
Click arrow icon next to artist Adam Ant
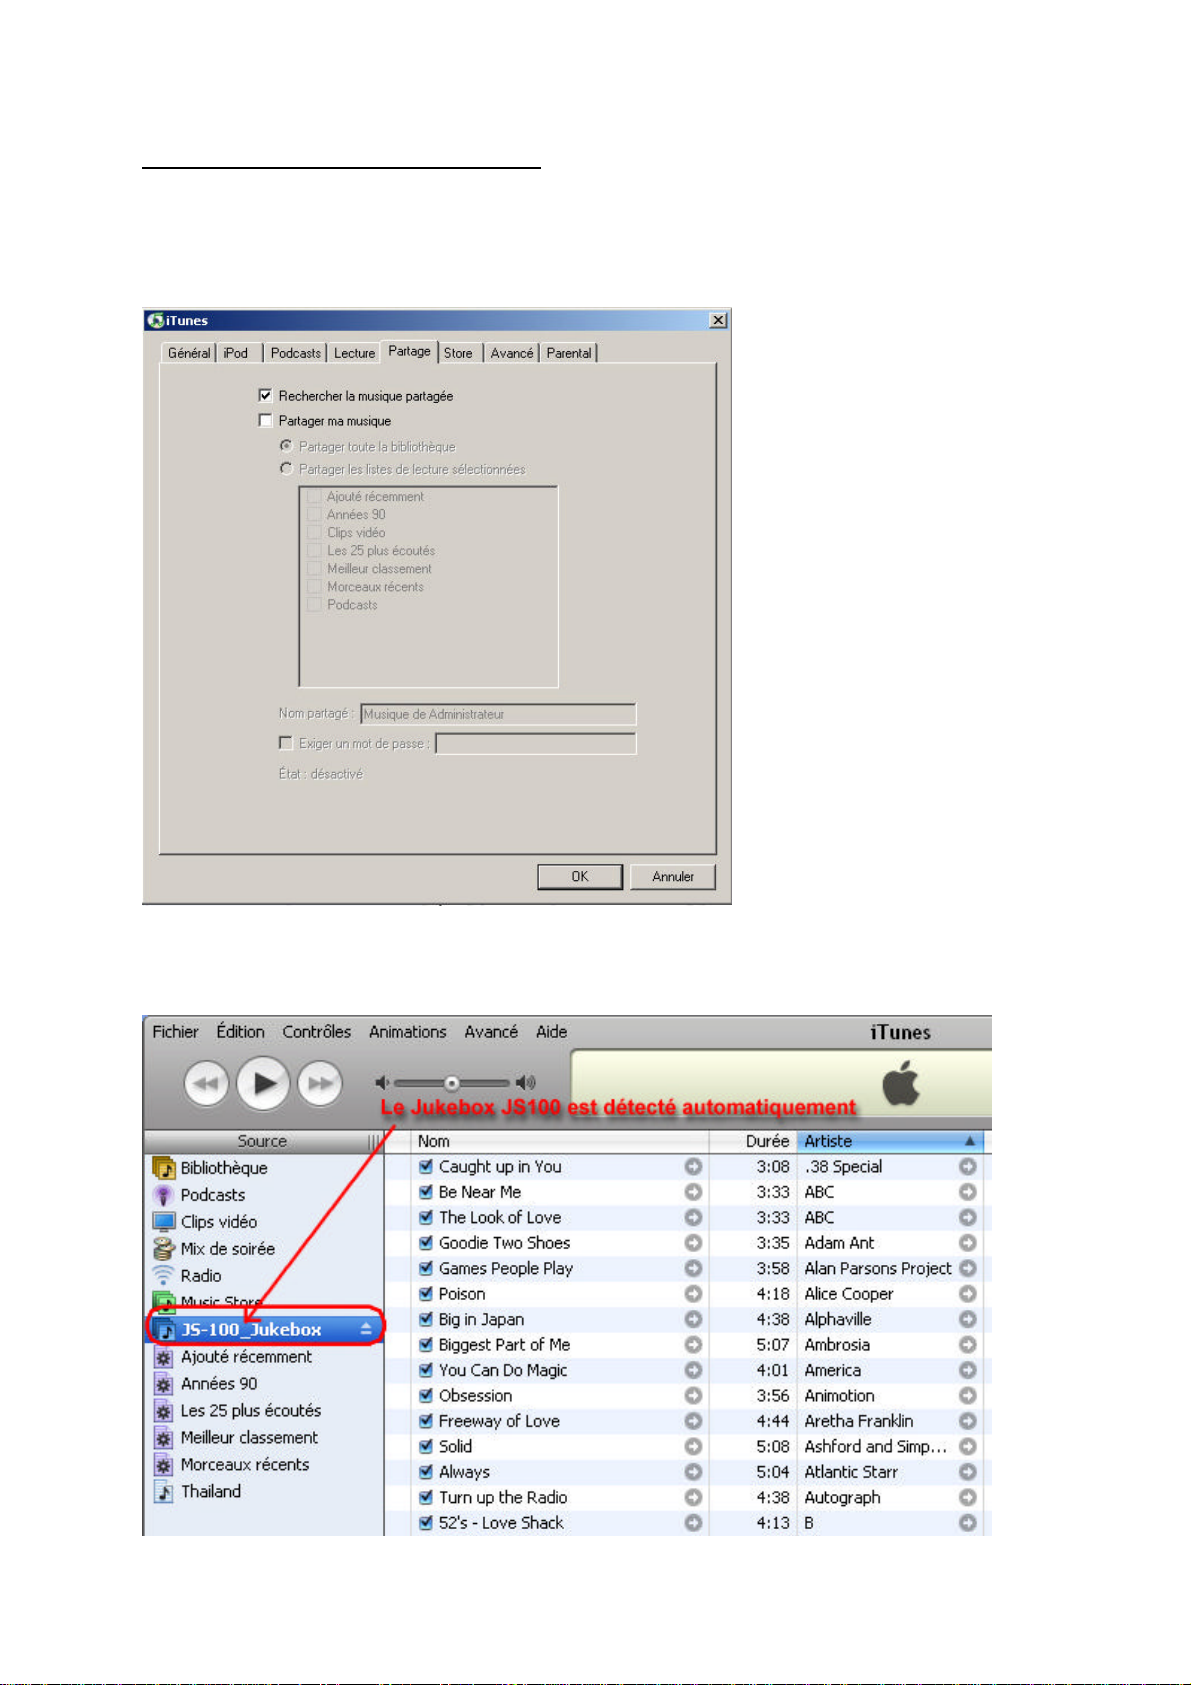point(967,1243)
